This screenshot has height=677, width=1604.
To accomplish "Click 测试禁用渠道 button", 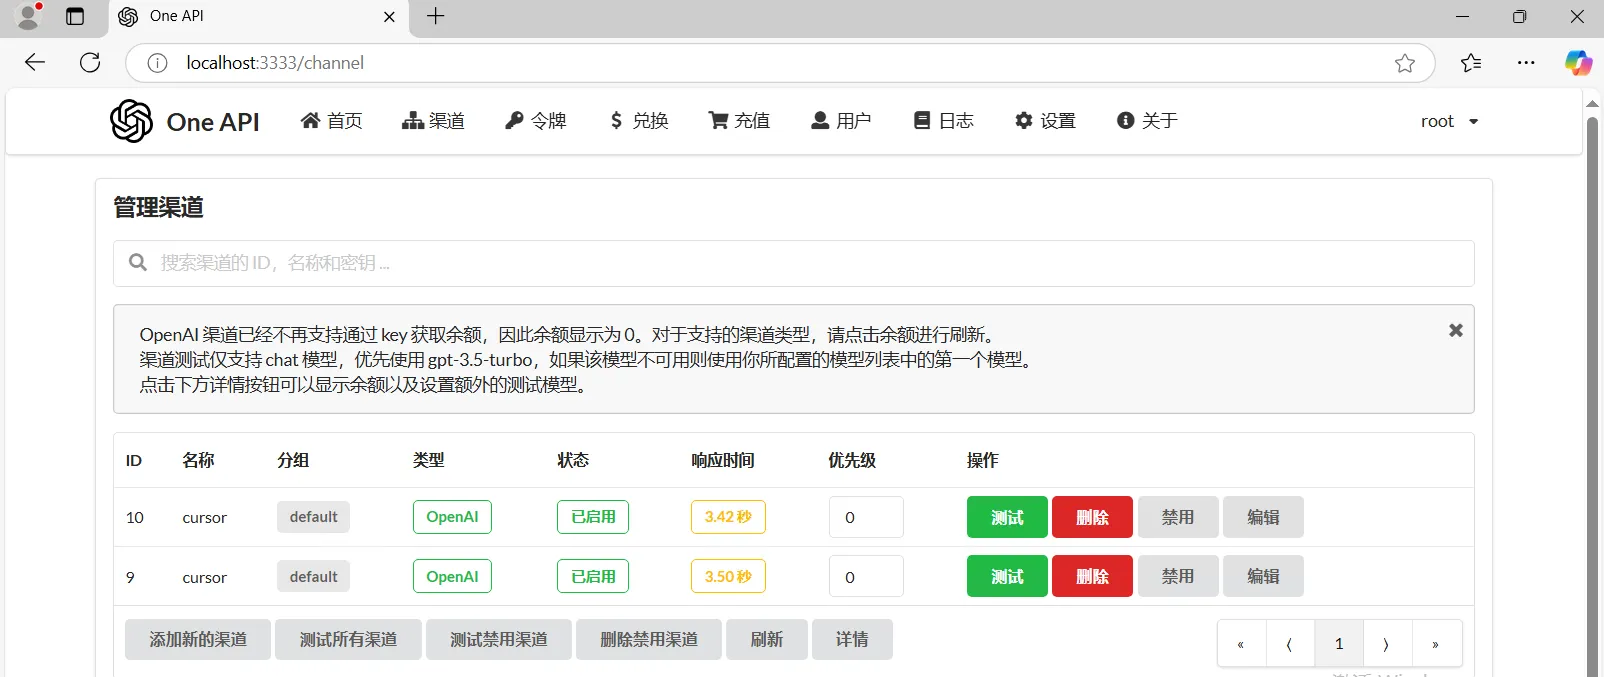I will (x=499, y=639).
